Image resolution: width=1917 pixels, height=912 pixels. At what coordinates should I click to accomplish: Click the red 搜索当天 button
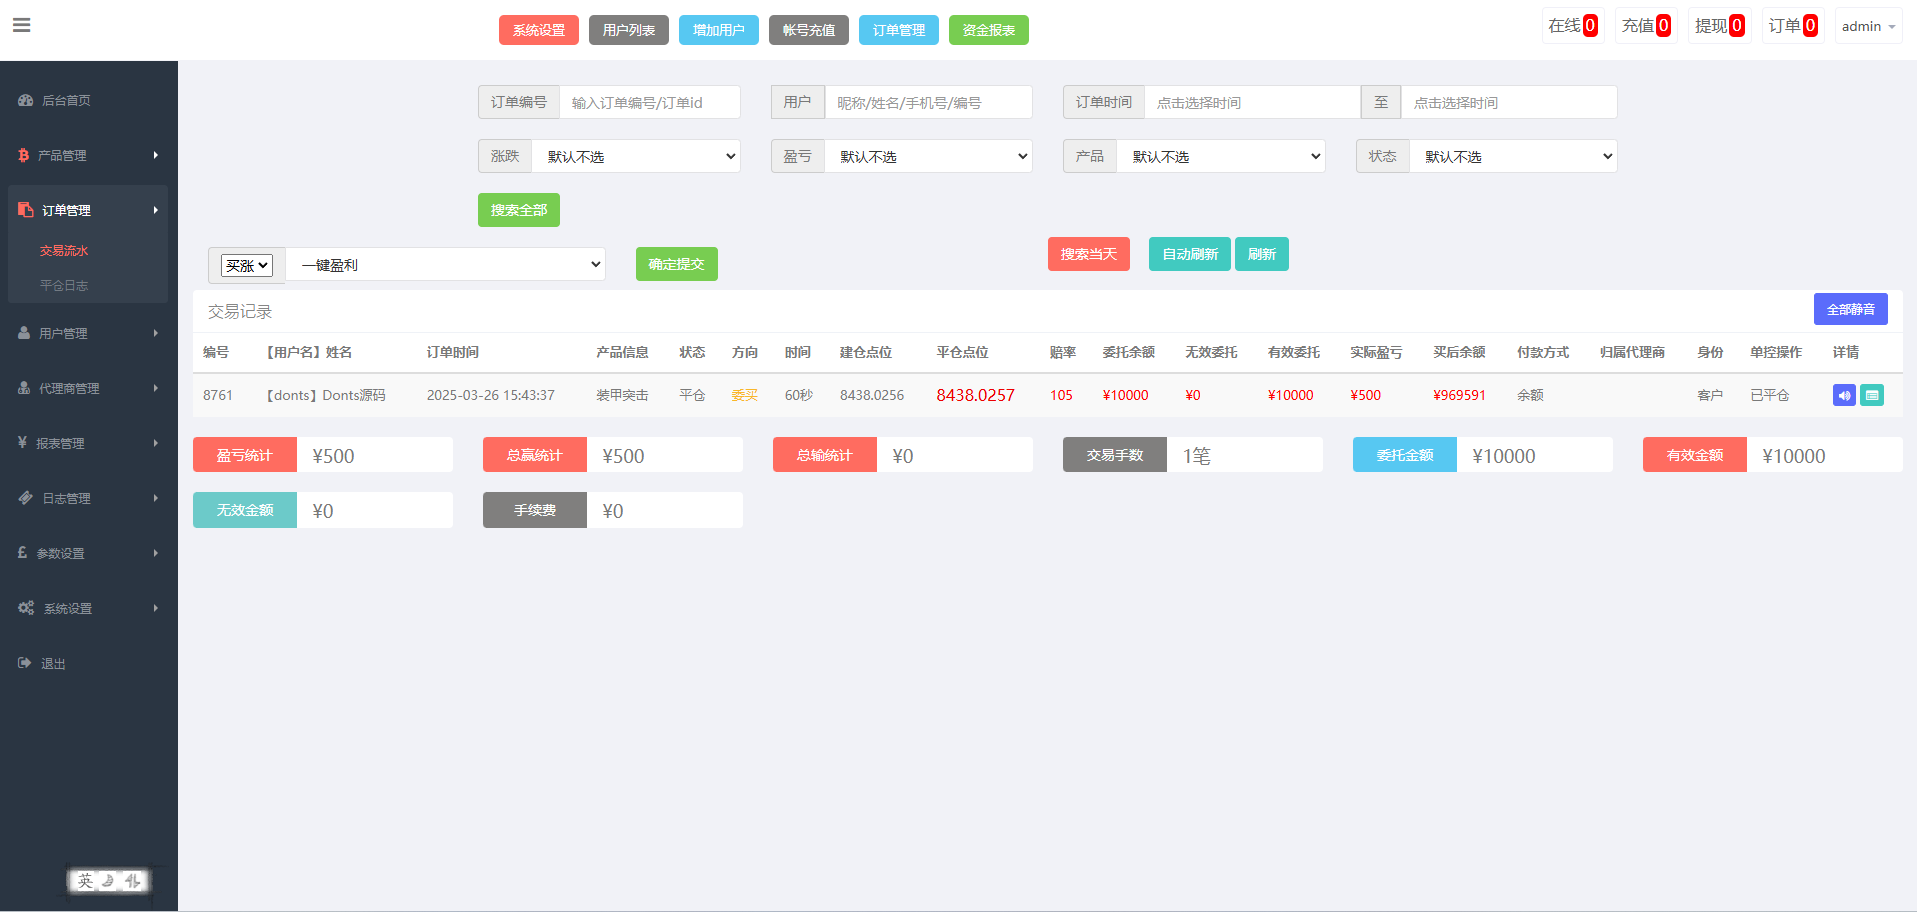coord(1088,254)
